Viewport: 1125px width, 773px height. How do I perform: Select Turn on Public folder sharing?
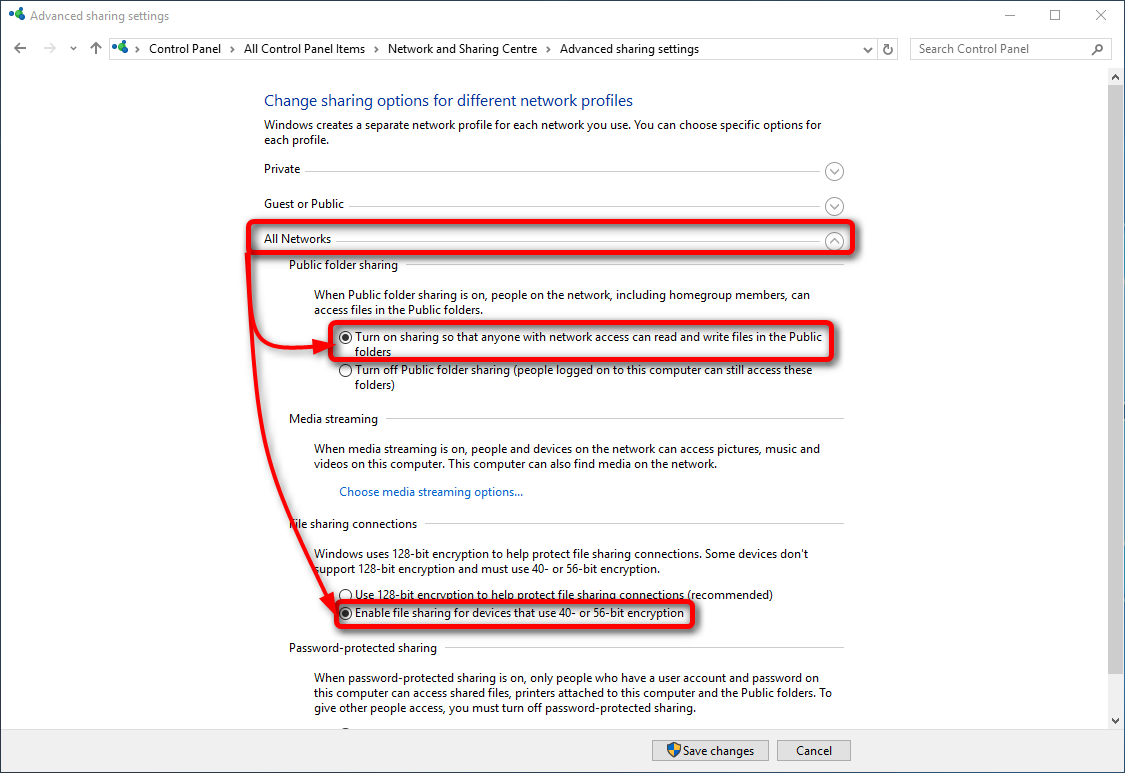[345, 337]
